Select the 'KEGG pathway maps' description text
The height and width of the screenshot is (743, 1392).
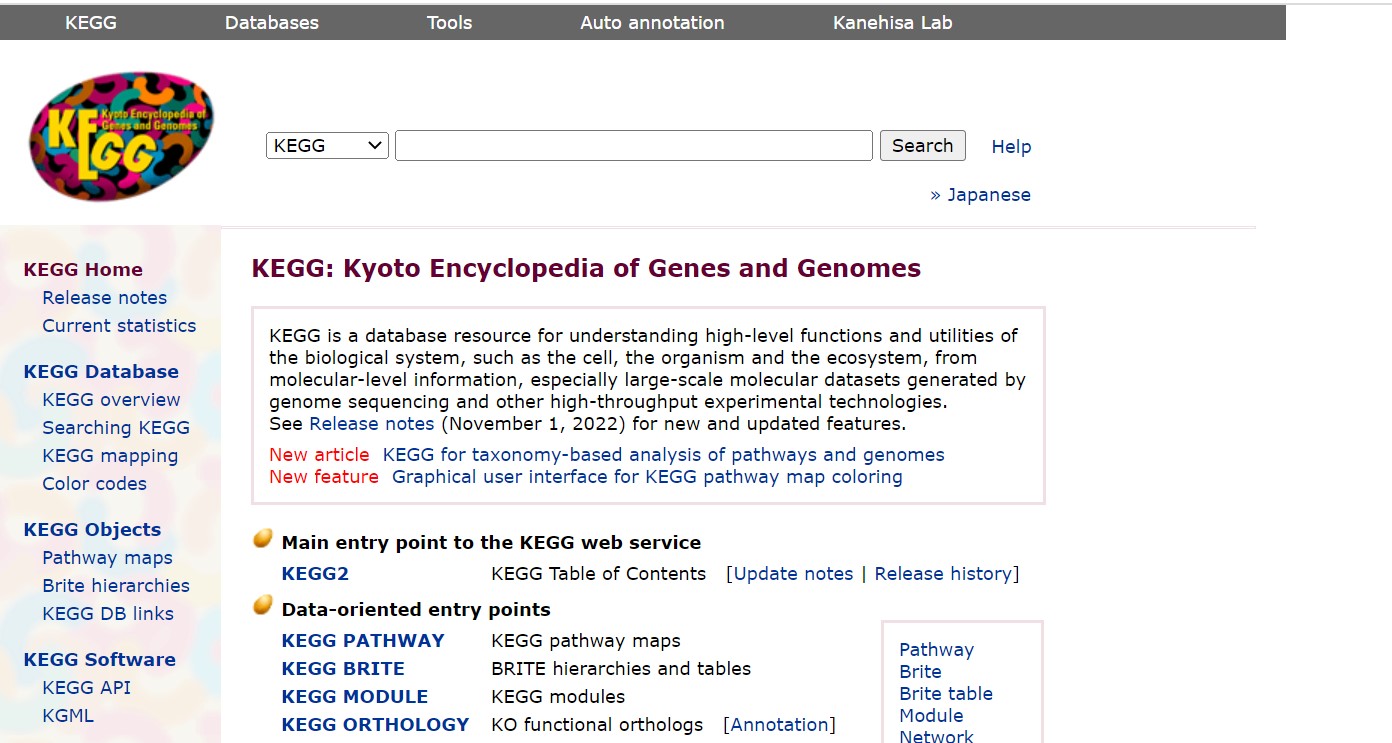[x=586, y=641]
